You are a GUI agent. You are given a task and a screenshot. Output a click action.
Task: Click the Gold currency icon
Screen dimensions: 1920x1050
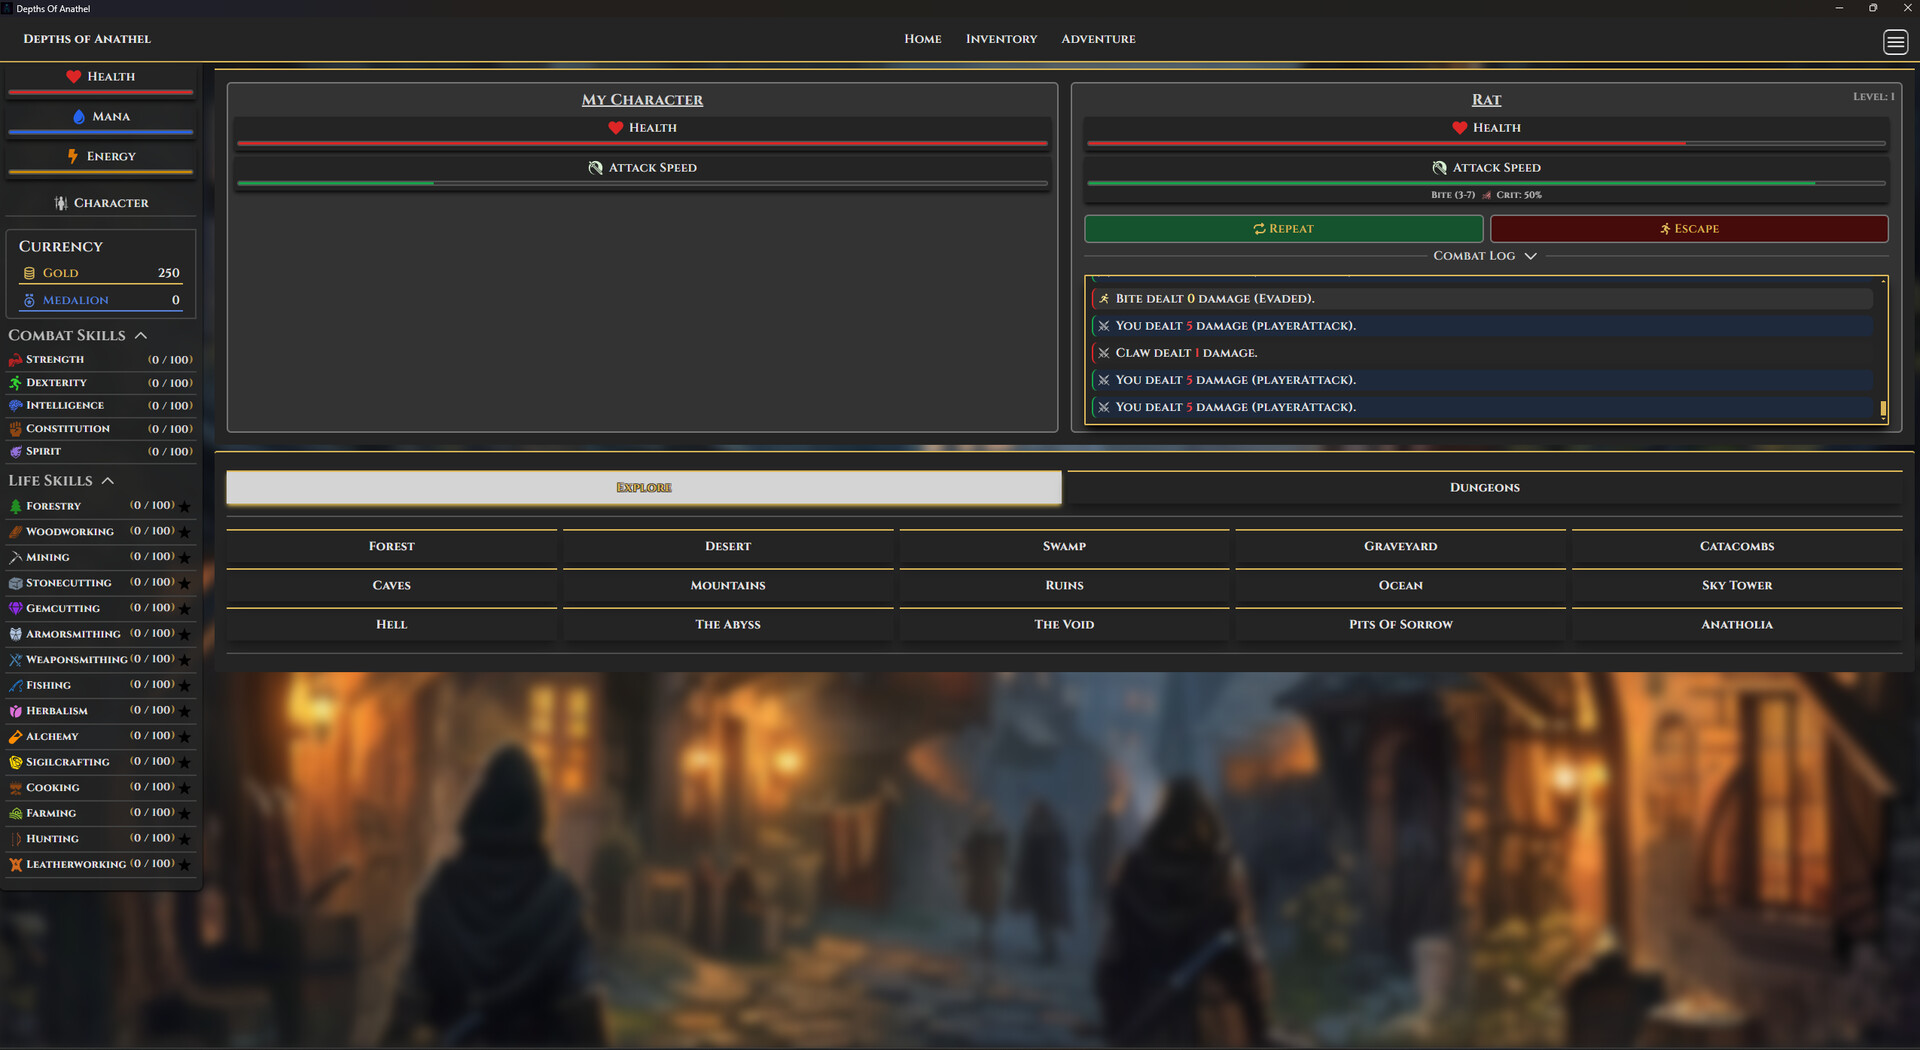tap(29, 272)
